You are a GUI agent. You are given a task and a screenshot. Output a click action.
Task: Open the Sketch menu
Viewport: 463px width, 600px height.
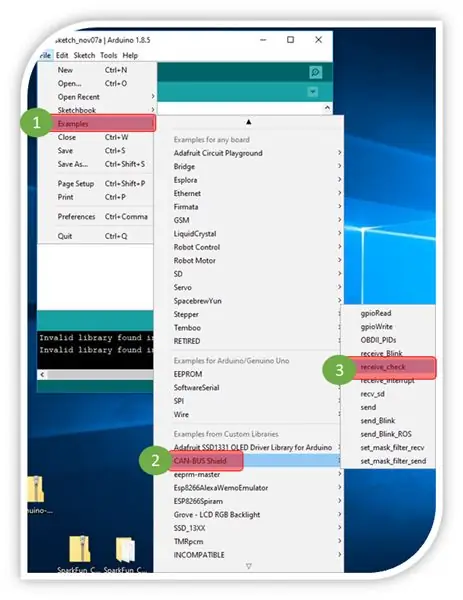84,55
